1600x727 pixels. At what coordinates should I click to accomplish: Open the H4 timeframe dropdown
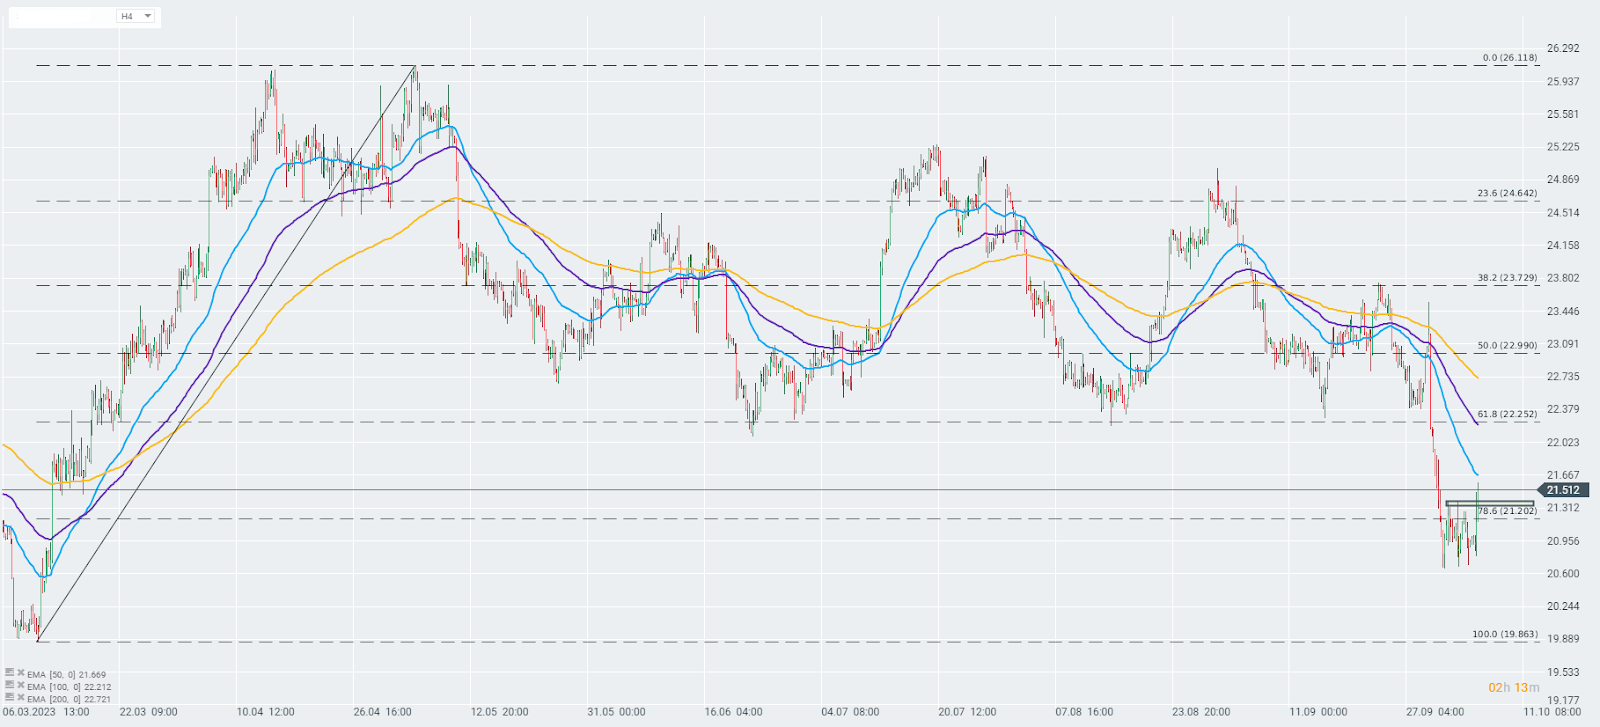tap(136, 16)
